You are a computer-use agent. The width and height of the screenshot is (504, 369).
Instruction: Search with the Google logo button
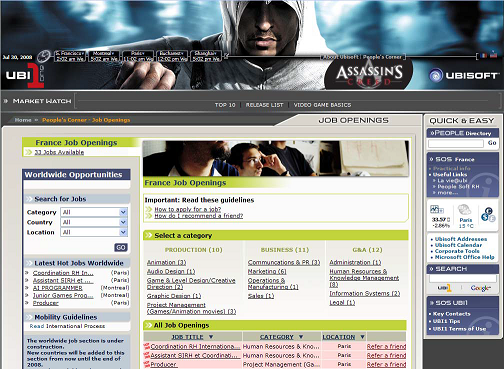pyautogui.click(x=480, y=288)
